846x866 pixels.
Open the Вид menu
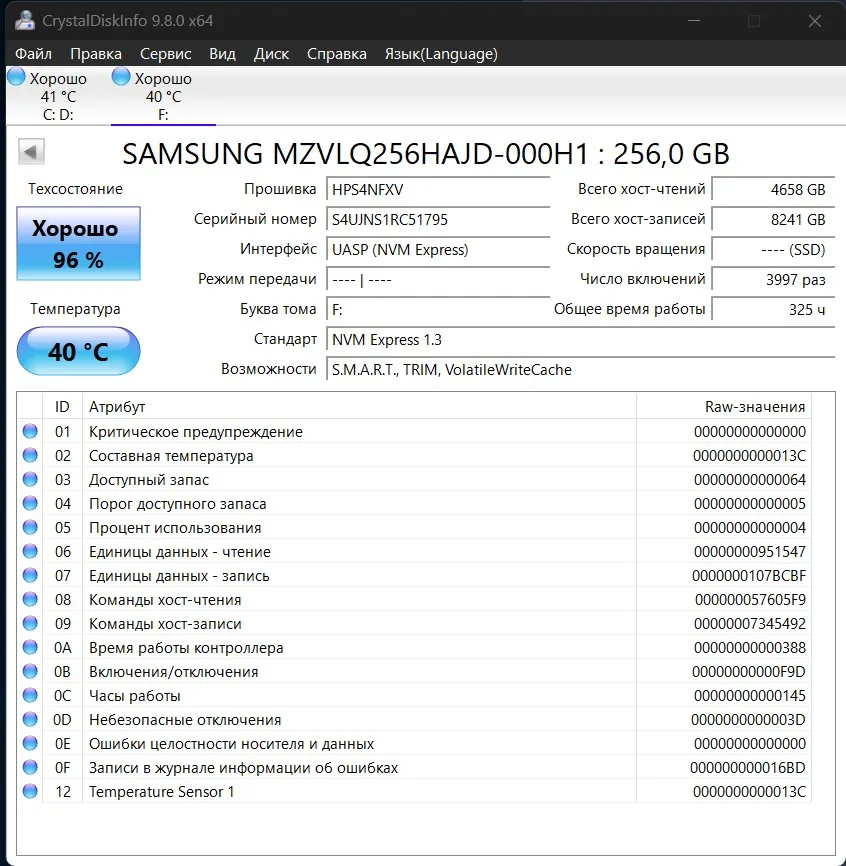point(222,54)
